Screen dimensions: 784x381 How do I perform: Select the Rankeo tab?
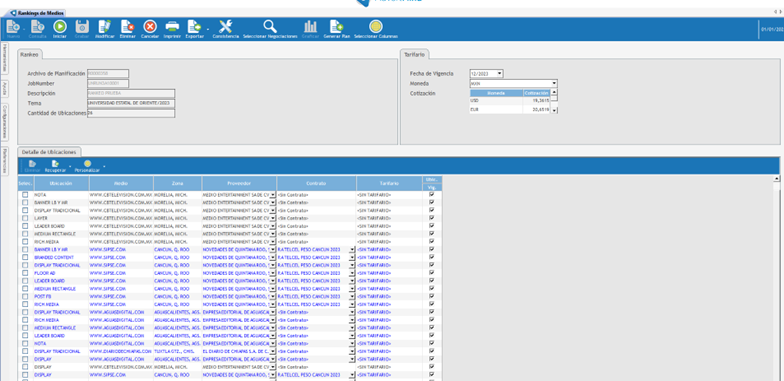[30, 54]
